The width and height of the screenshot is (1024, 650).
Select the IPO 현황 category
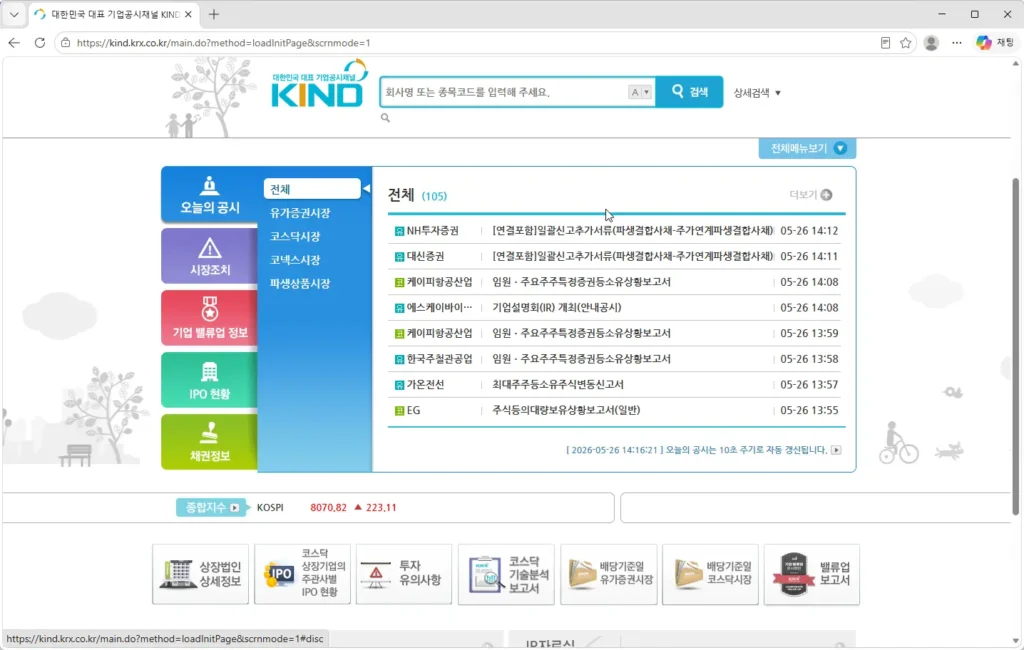pos(210,380)
